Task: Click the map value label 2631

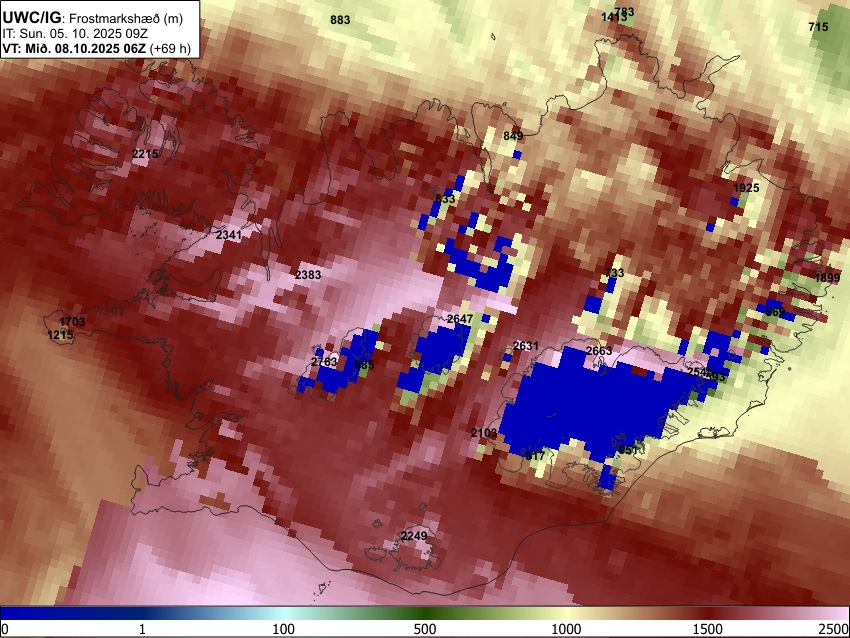Action: coord(526,346)
